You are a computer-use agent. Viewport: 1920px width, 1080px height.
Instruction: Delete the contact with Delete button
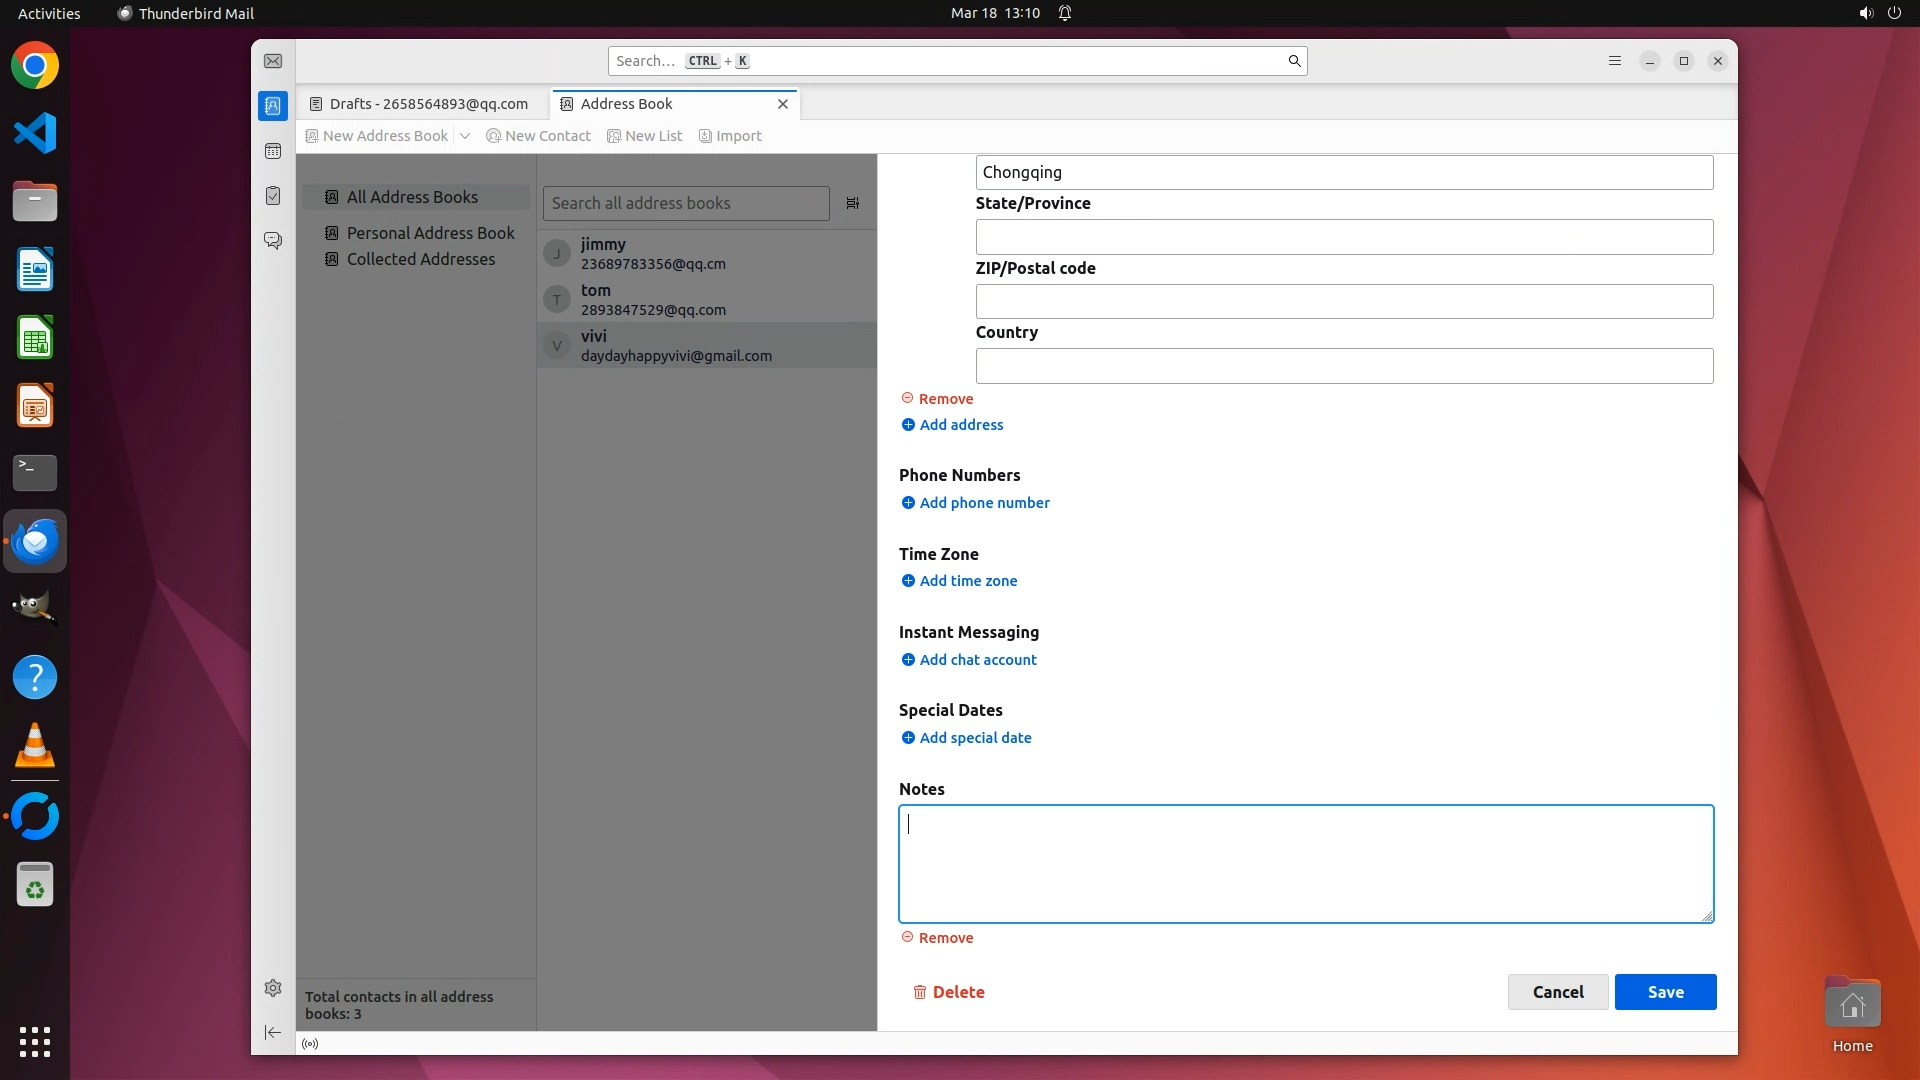pos(949,992)
